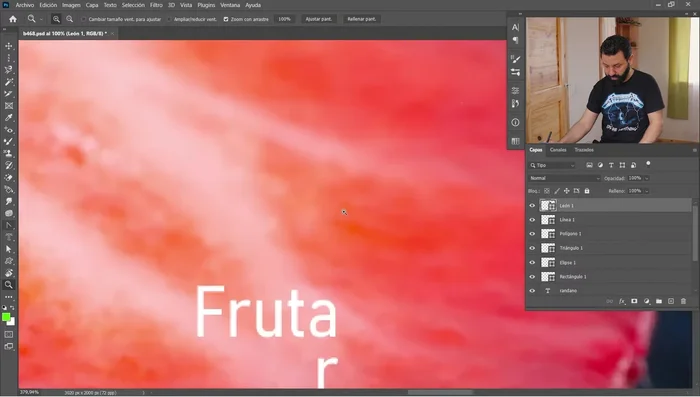Open the Archivo menu
700x397 pixels.
pyautogui.click(x=25, y=5)
